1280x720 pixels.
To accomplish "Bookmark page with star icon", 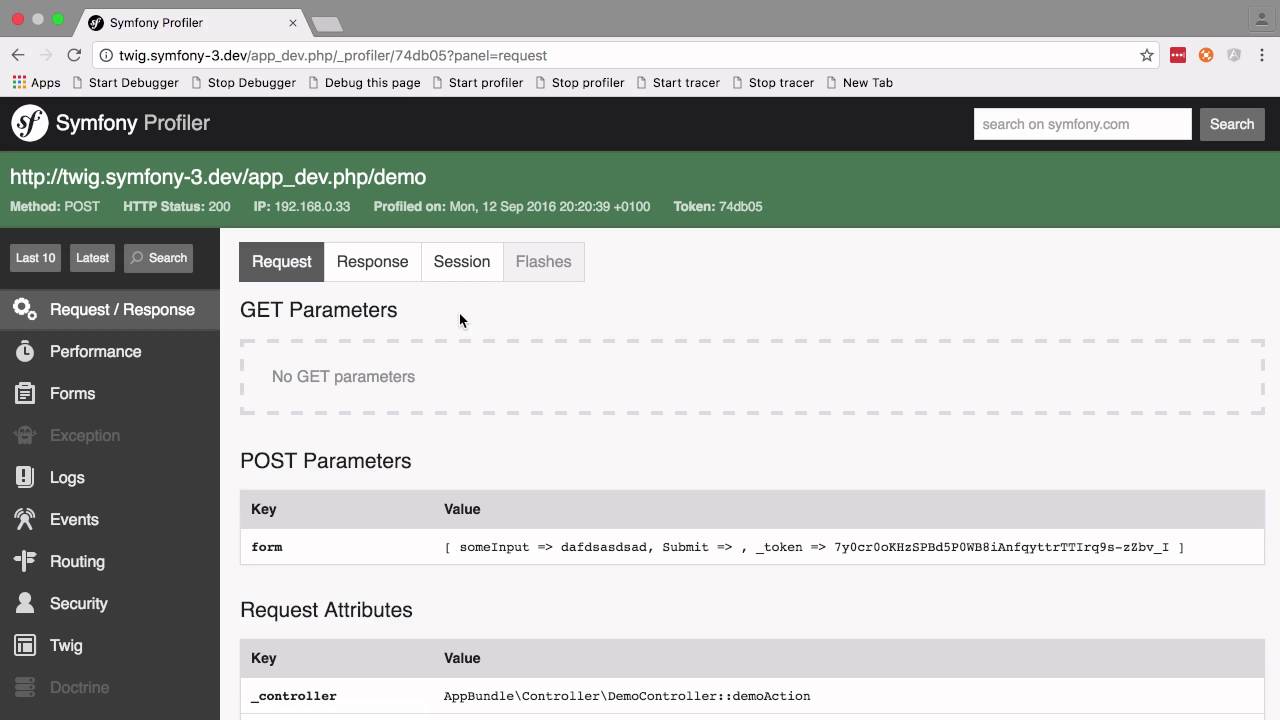I will click(x=1147, y=55).
